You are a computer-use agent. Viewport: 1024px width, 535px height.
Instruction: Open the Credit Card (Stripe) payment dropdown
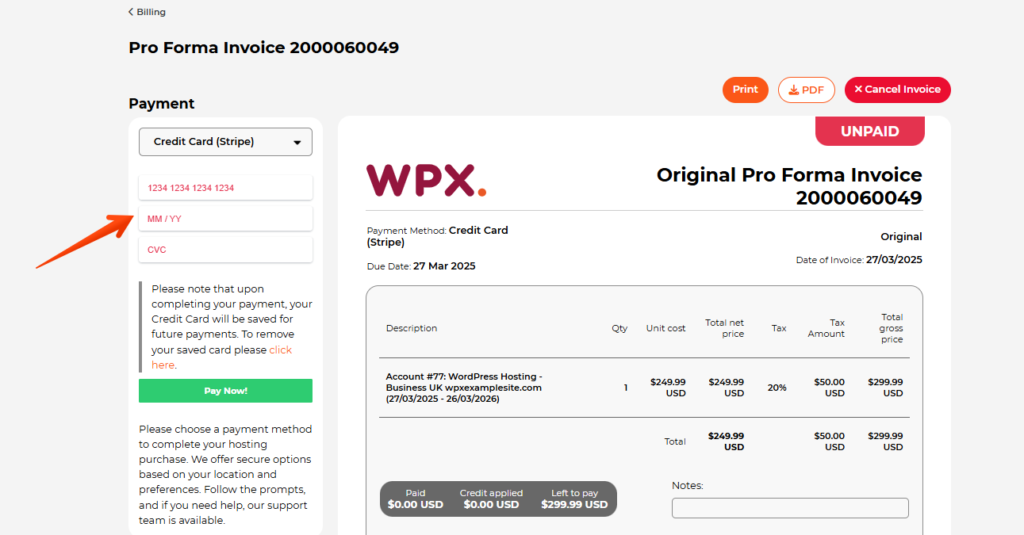pyautogui.click(x=225, y=142)
